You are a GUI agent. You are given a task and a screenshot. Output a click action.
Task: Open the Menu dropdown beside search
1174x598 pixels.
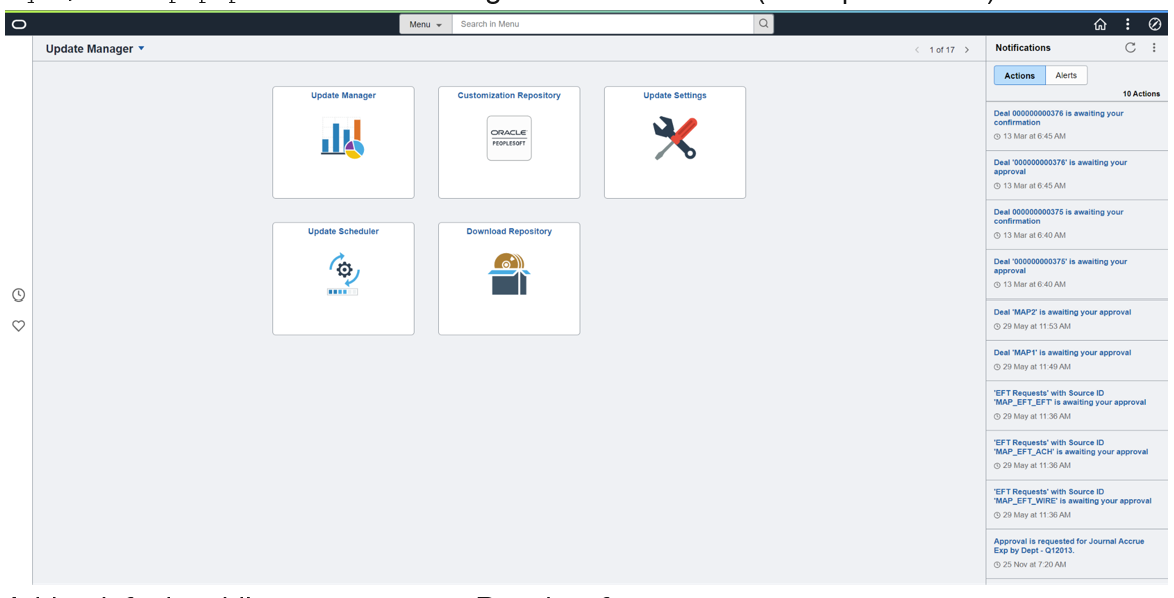coord(426,24)
